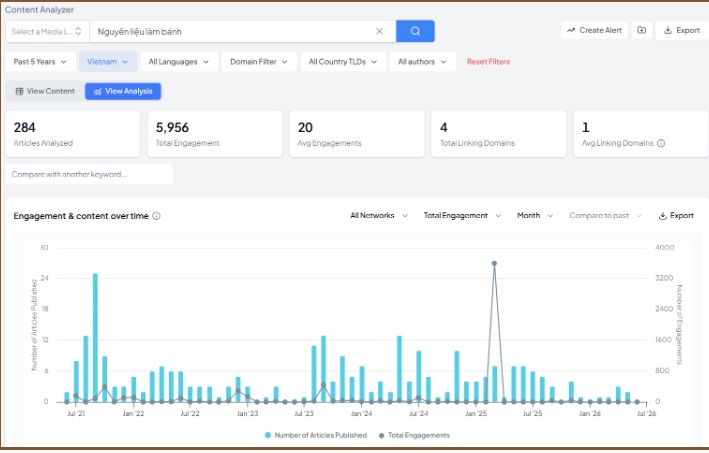Click the Compare with another keyword field
The width and height of the screenshot is (709, 453).
(x=89, y=175)
